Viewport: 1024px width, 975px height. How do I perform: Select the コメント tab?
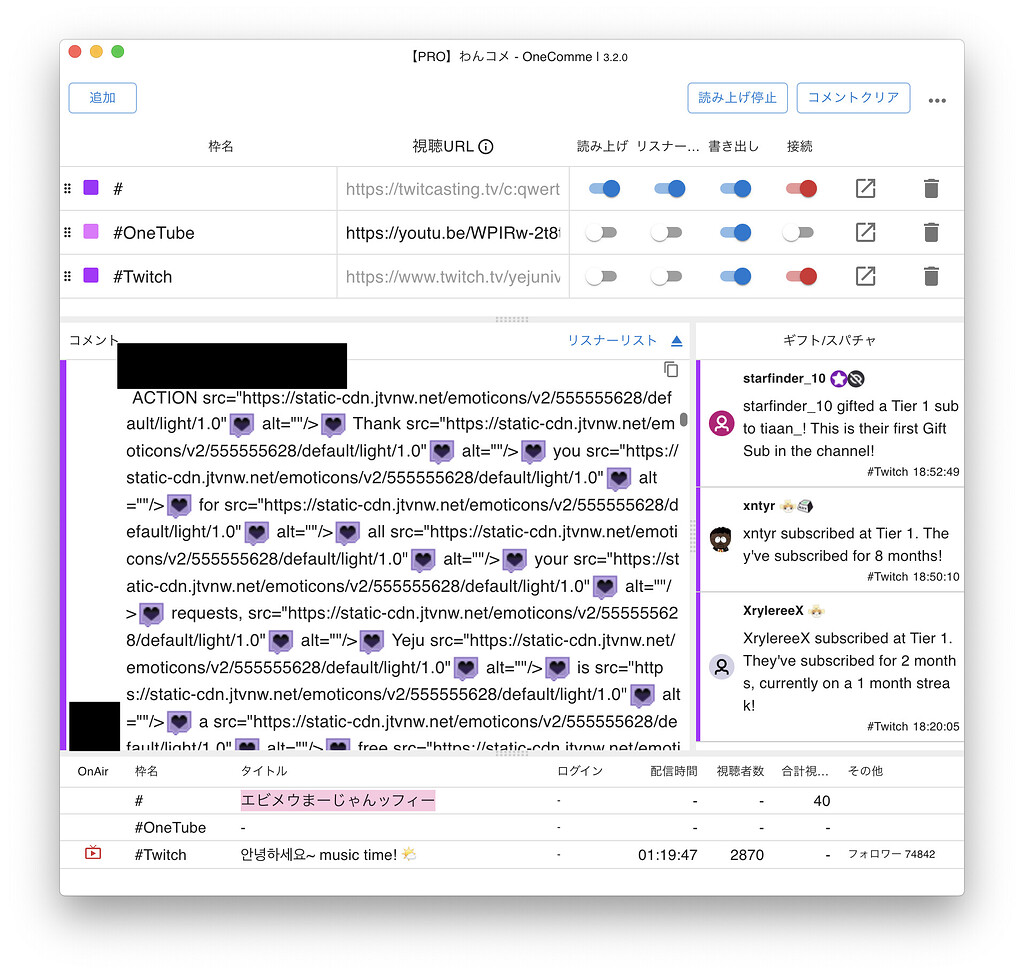(x=93, y=339)
